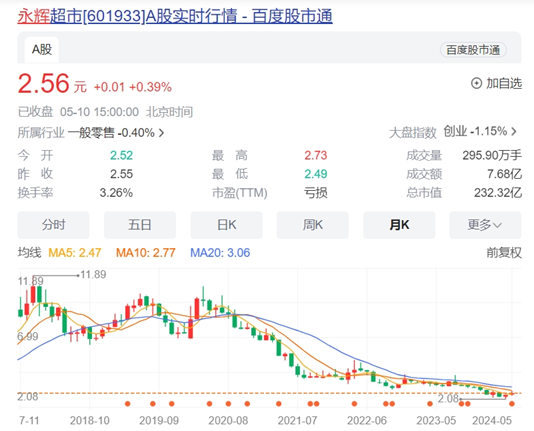Open the 永辉超市[601933]A股实时行情 title link
The width and height of the screenshot is (534, 431).
175,16
